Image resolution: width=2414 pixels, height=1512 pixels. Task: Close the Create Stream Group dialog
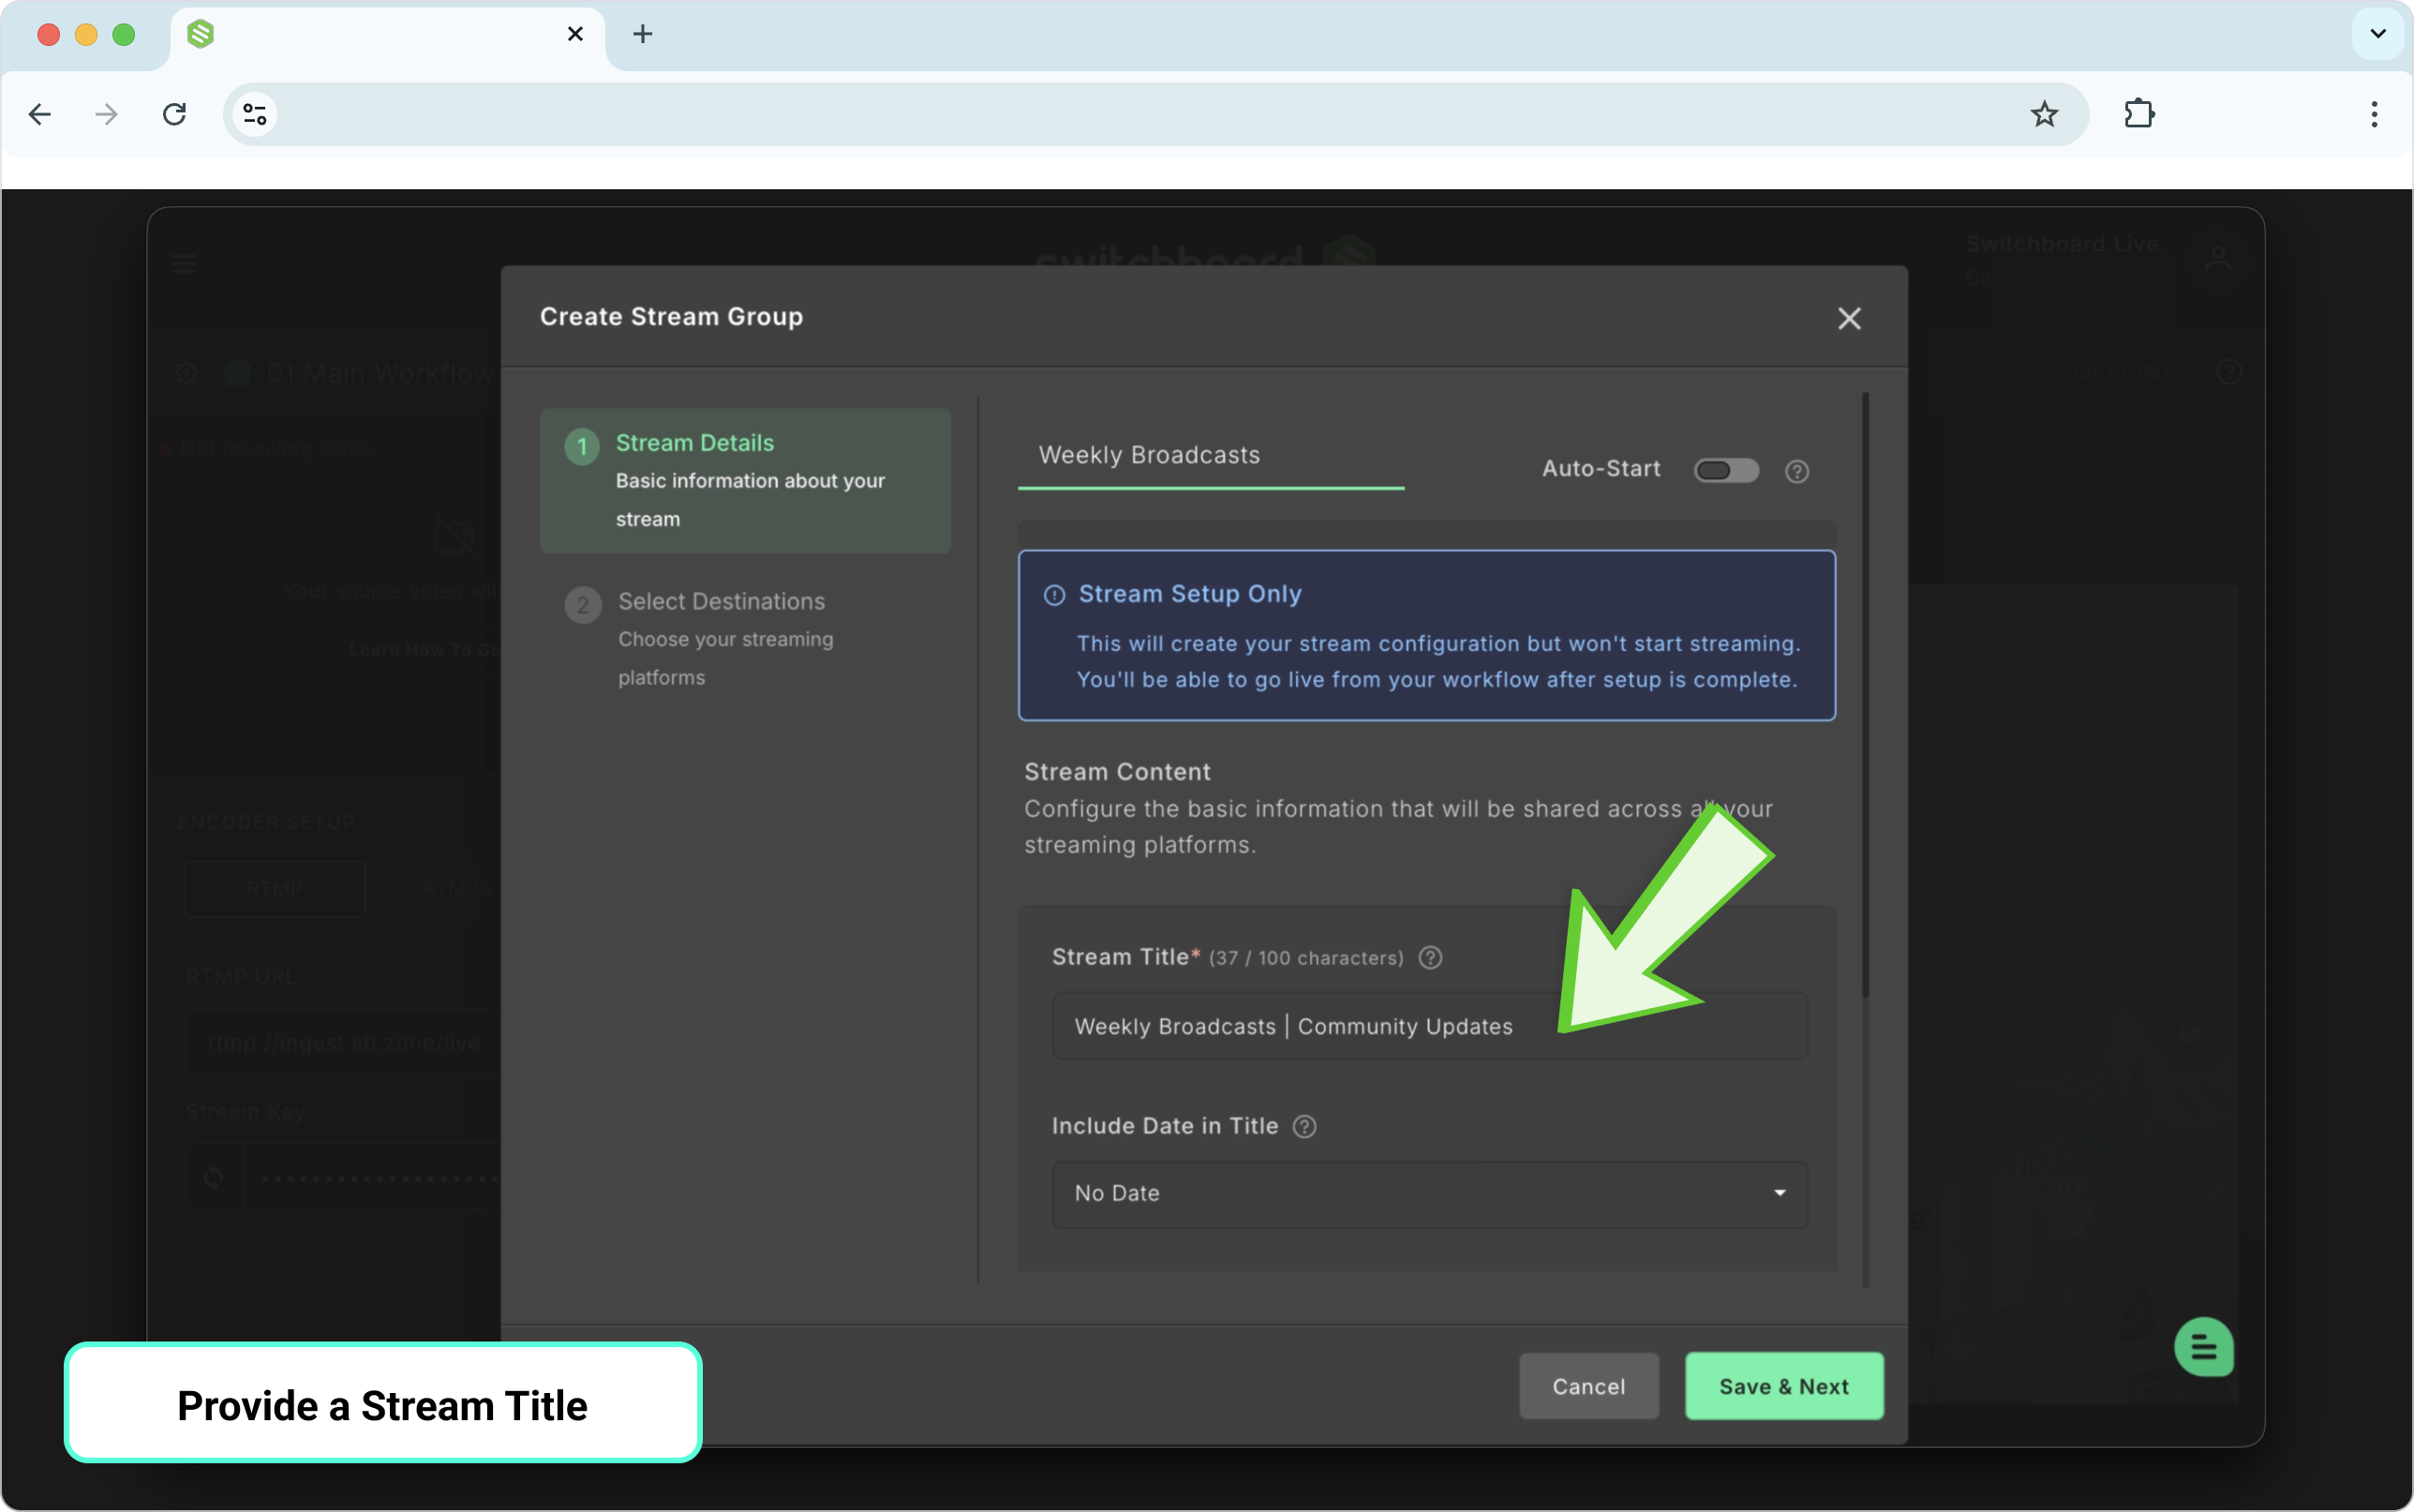[1849, 318]
